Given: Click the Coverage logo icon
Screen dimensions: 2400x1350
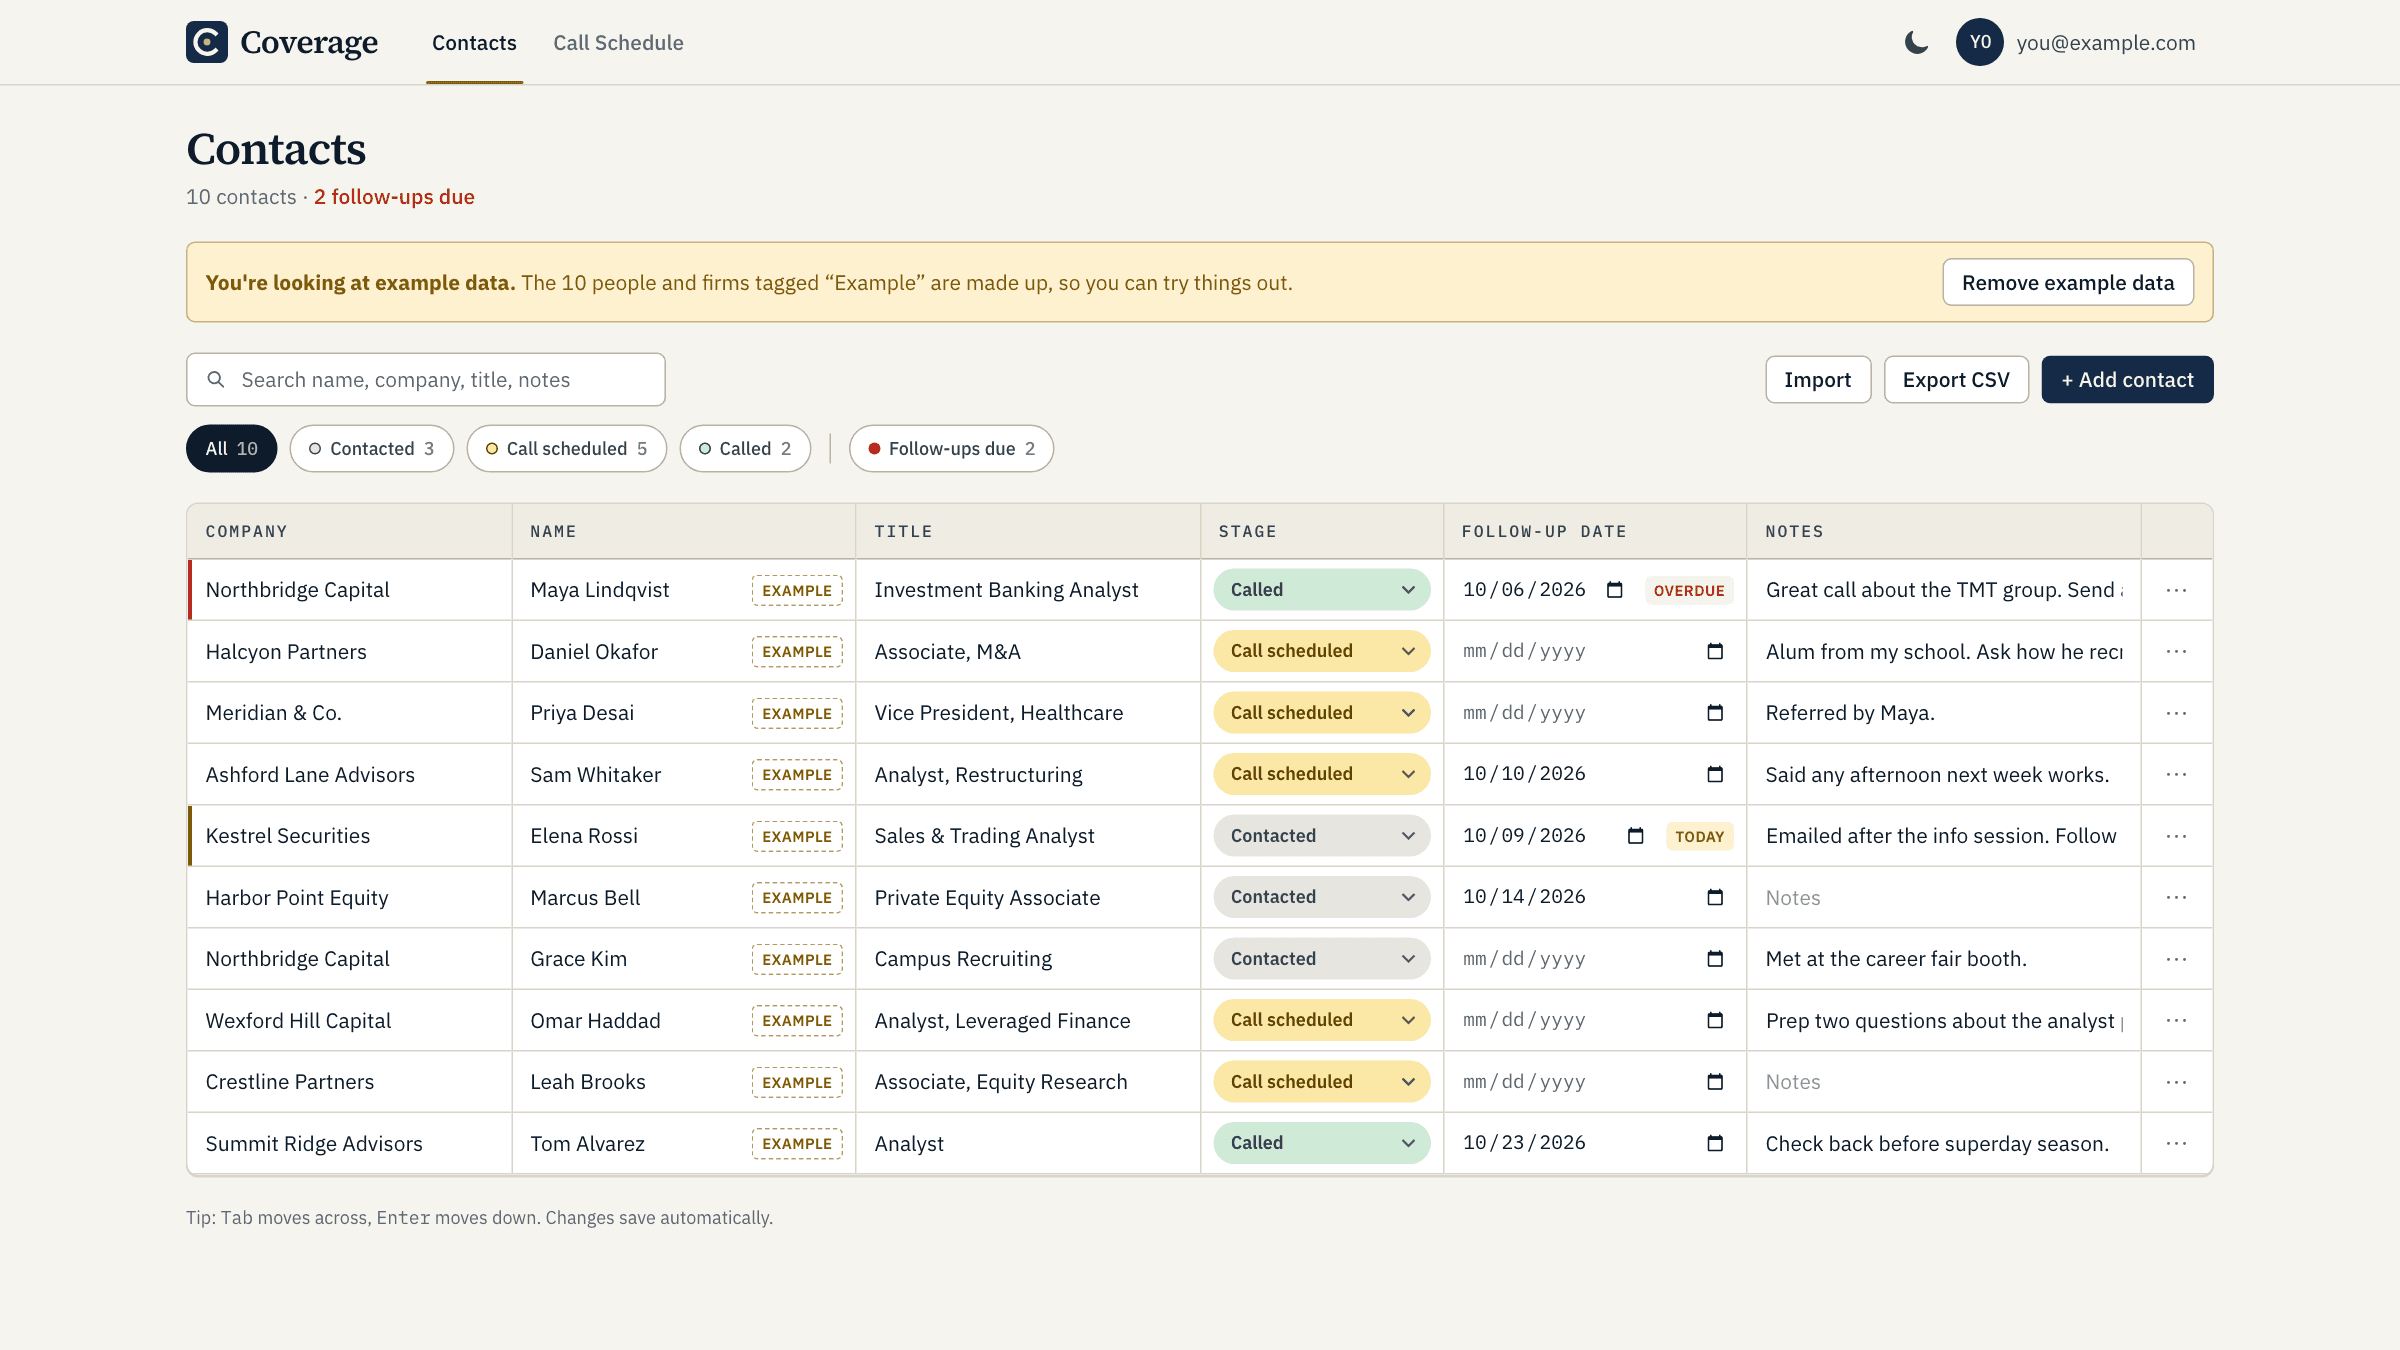Looking at the screenshot, I should 207,42.
